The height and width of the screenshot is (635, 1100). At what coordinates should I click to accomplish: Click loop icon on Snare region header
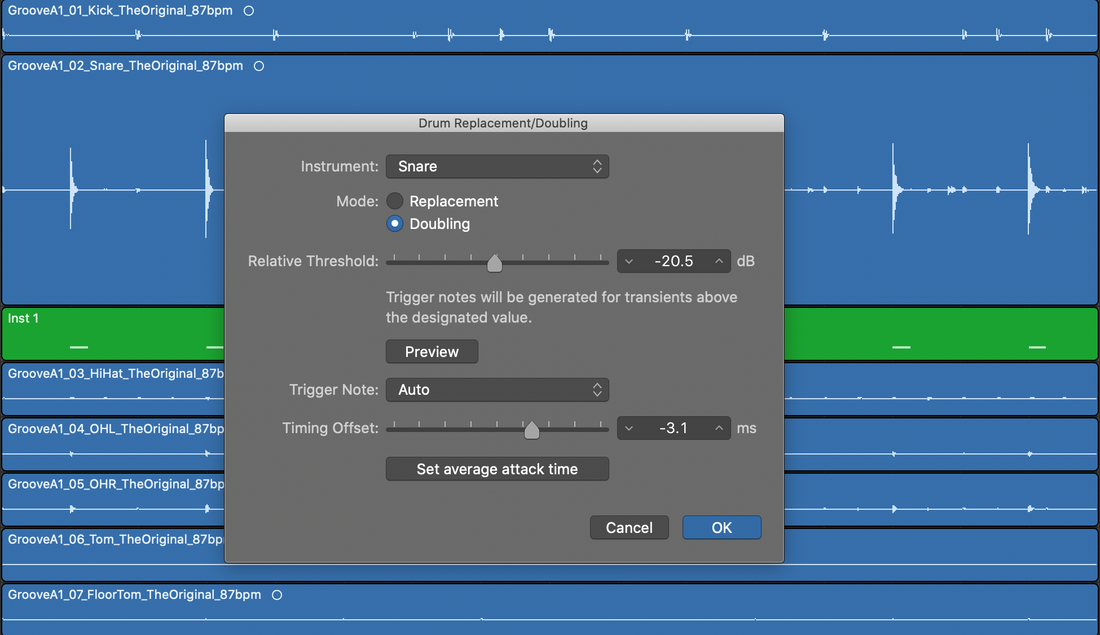(x=259, y=66)
